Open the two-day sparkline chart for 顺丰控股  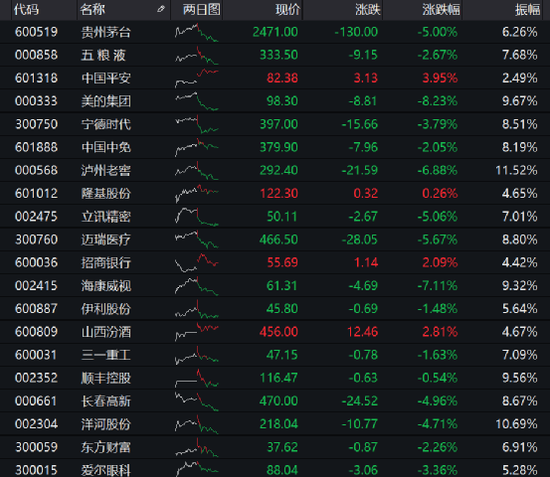197,378
